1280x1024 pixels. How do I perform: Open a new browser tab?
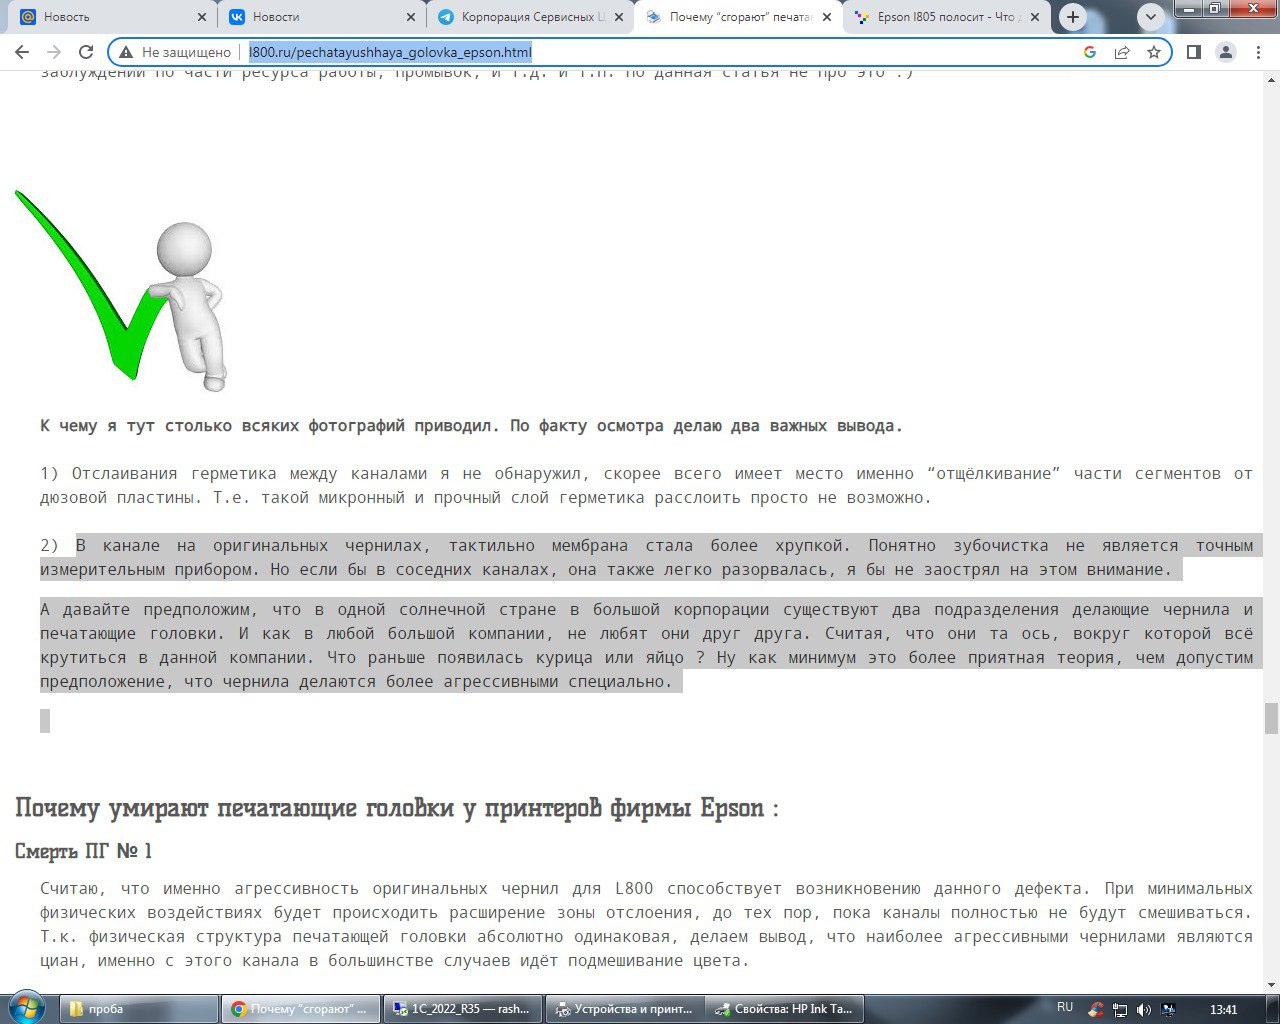(x=1073, y=17)
